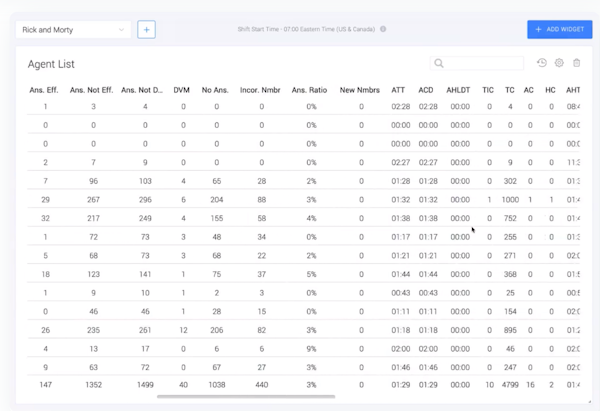The height and width of the screenshot is (411, 600).
Task: Sort by No Ans. column header
Action: 216,90
